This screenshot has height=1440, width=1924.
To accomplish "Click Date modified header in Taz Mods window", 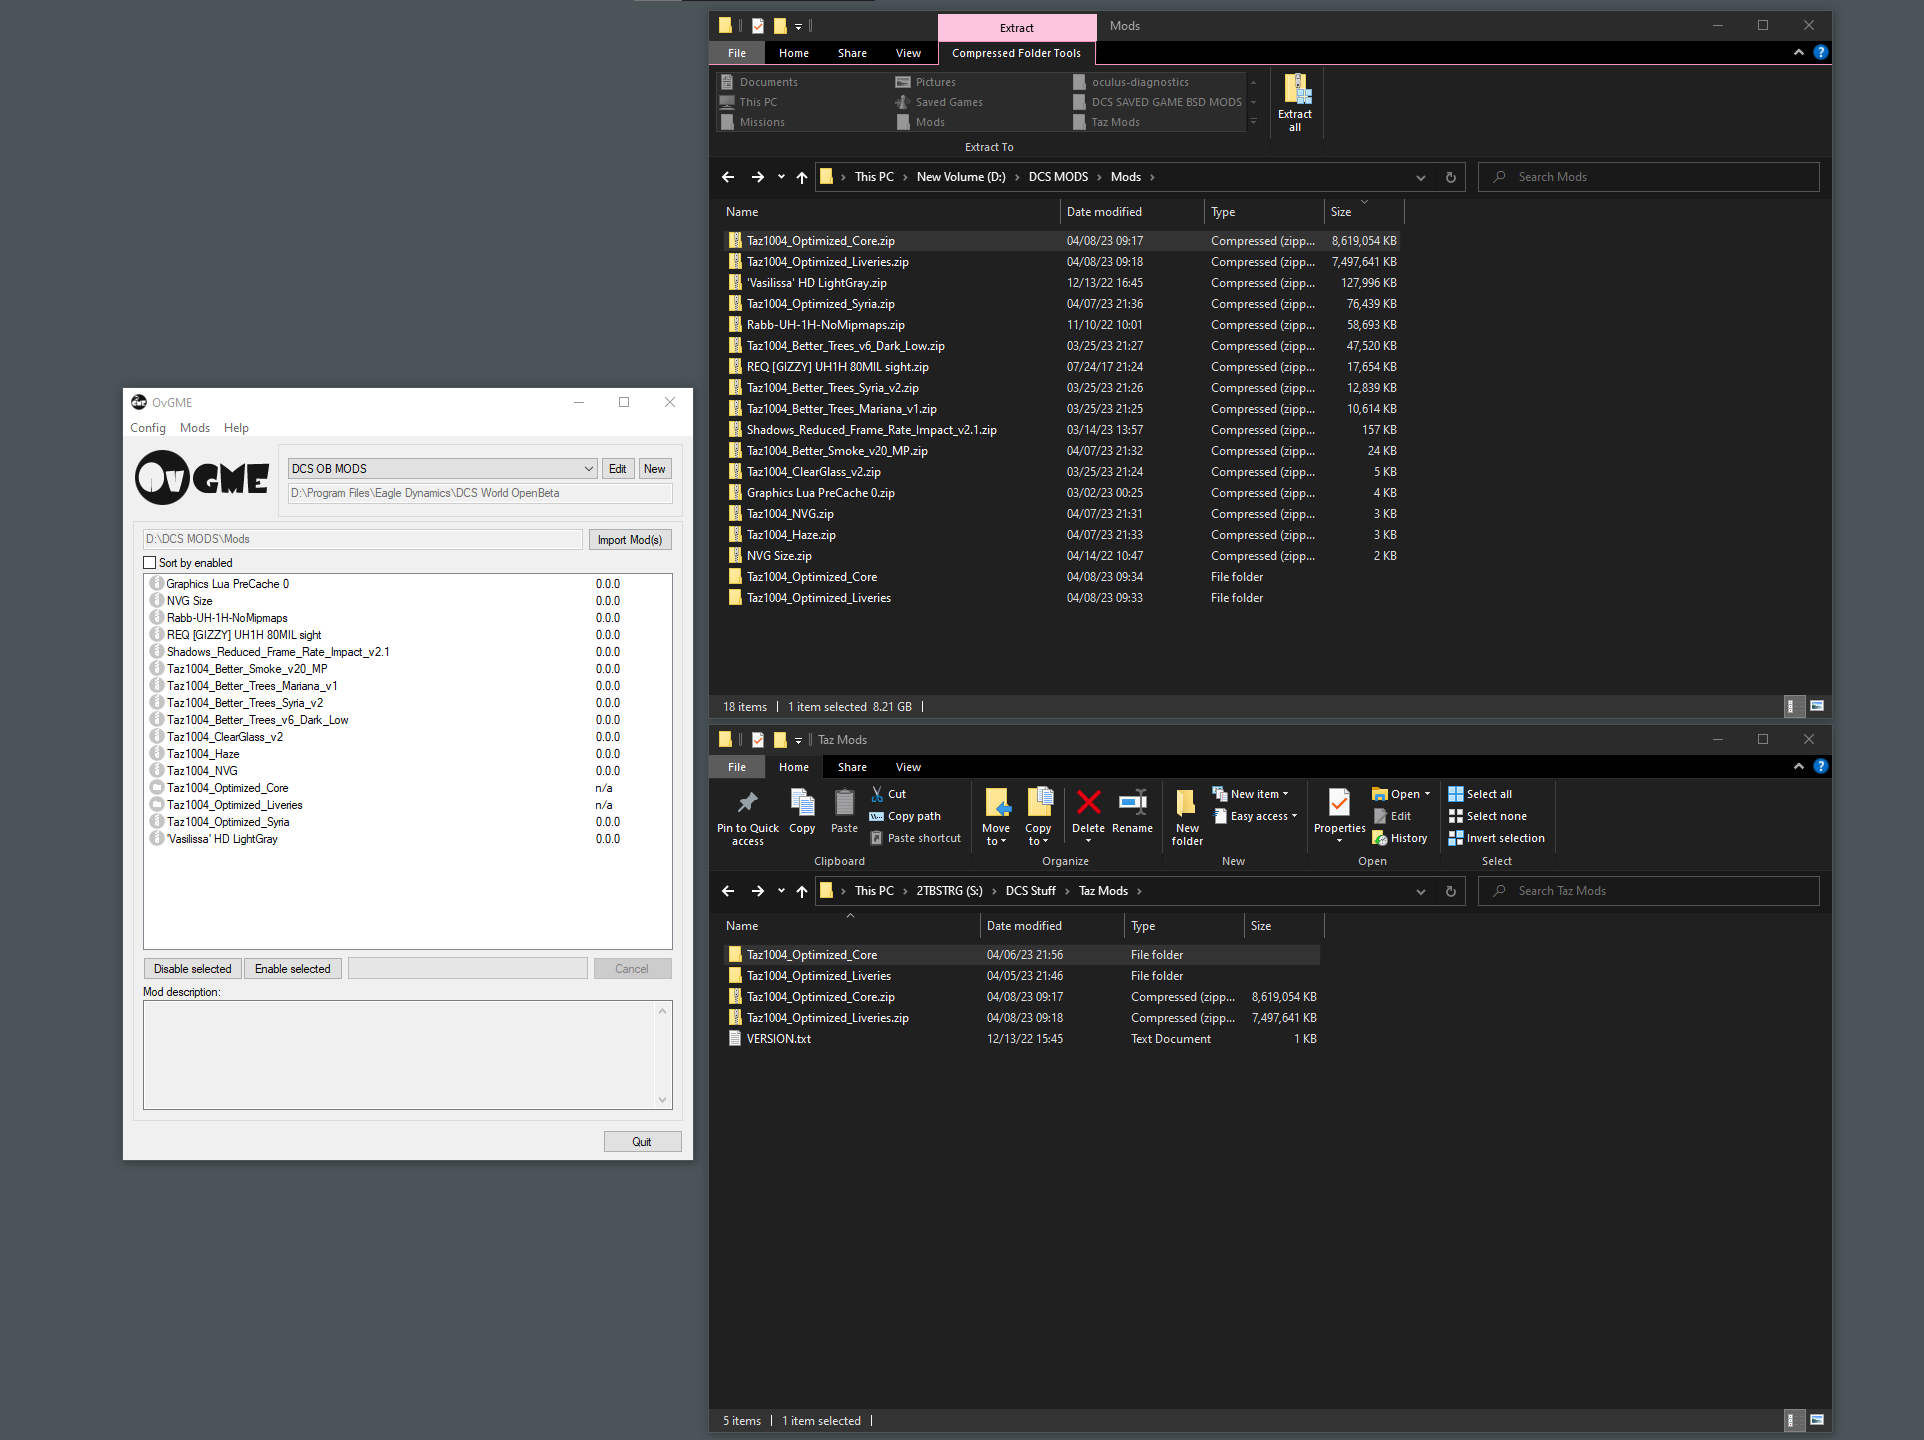I will [1052, 926].
